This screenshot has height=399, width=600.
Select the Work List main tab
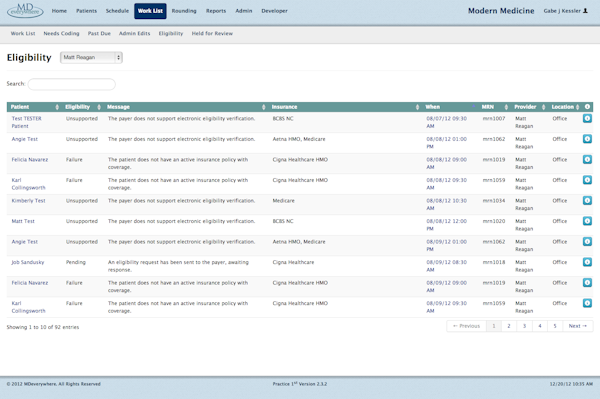tap(150, 11)
